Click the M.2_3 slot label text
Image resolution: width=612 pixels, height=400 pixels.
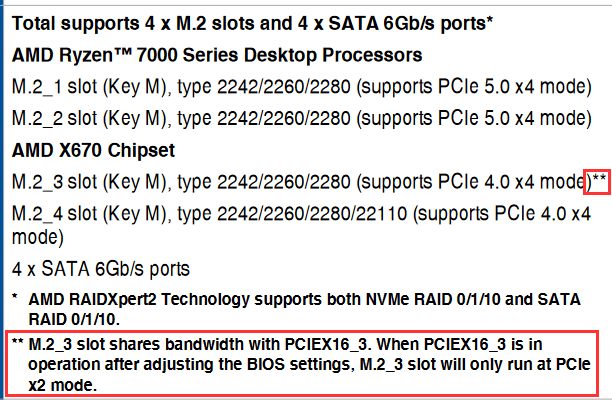click(x=52, y=183)
